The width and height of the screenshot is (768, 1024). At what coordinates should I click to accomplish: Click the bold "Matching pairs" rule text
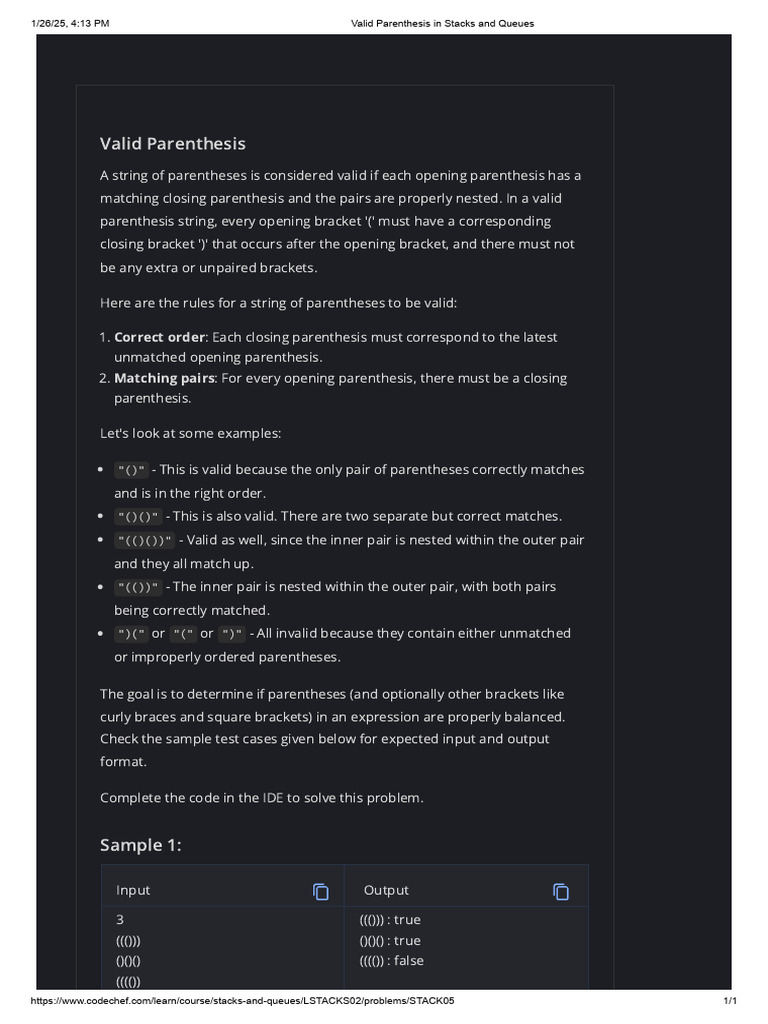pos(165,378)
